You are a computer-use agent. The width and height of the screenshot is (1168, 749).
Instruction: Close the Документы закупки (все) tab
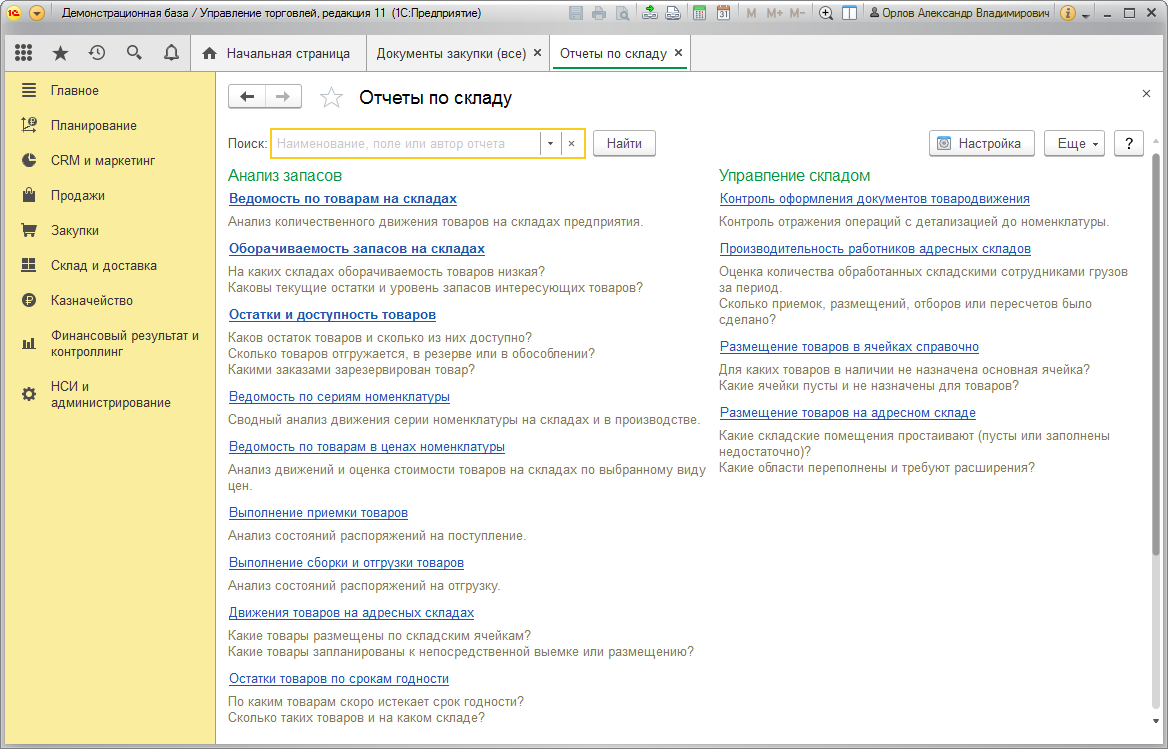537,53
